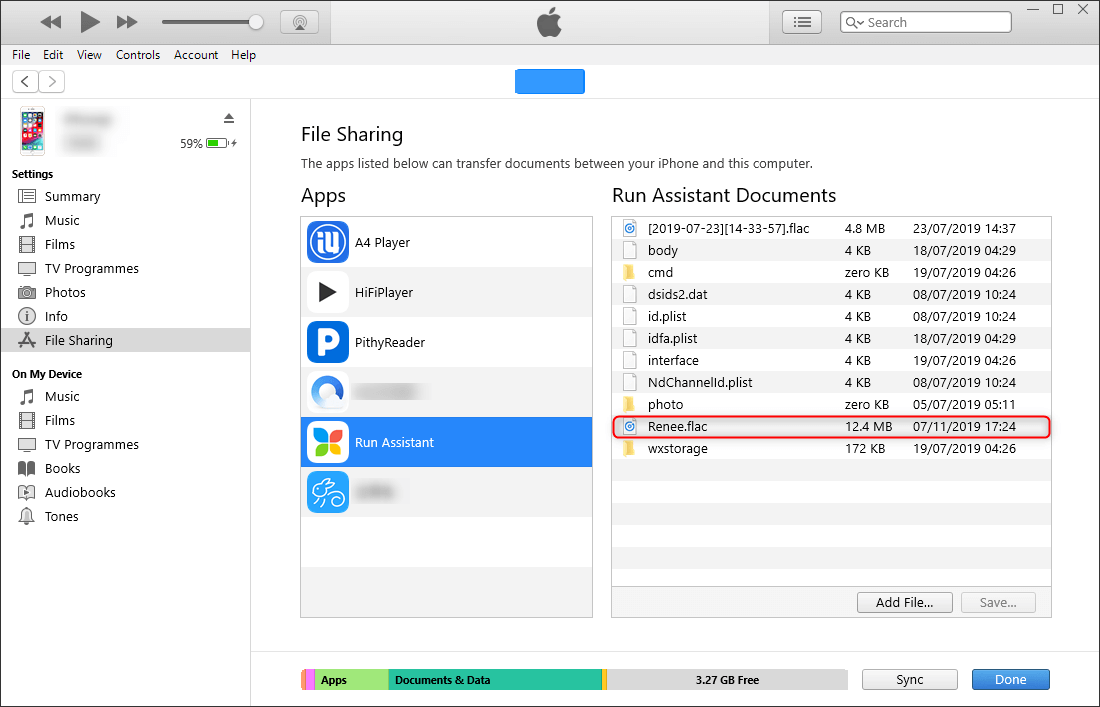
Task: Open TV Programmes under Settings
Action: click(x=126, y=269)
